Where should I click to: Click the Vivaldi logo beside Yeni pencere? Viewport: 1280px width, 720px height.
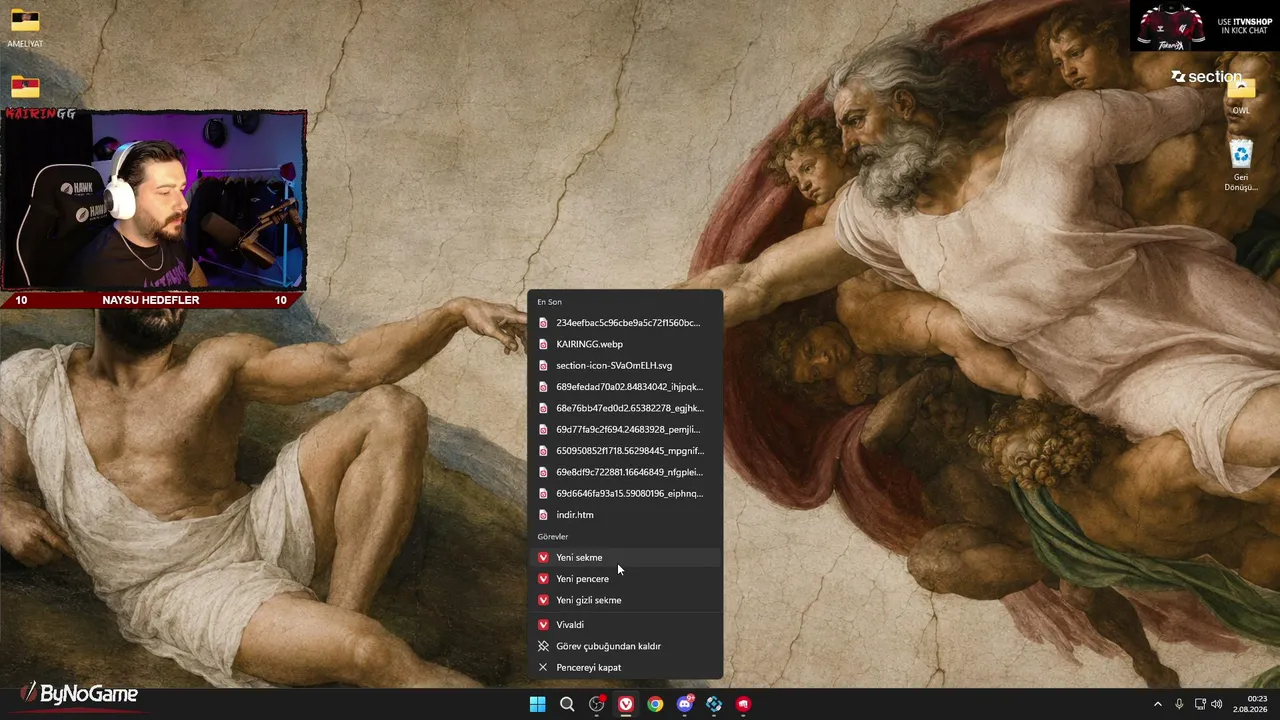click(x=543, y=579)
